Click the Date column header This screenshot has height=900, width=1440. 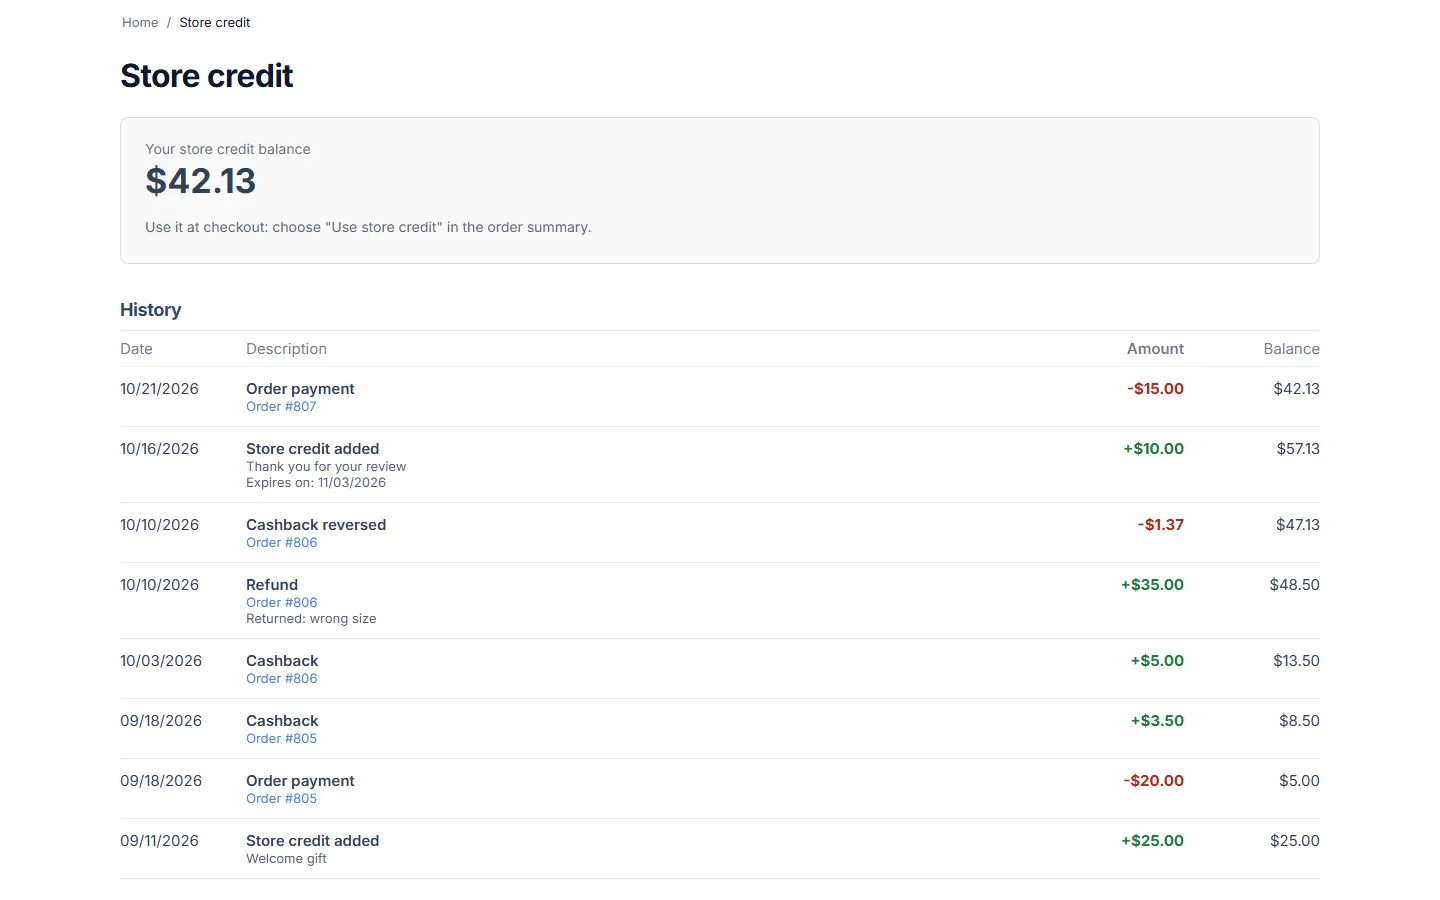pyautogui.click(x=136, y=349)
